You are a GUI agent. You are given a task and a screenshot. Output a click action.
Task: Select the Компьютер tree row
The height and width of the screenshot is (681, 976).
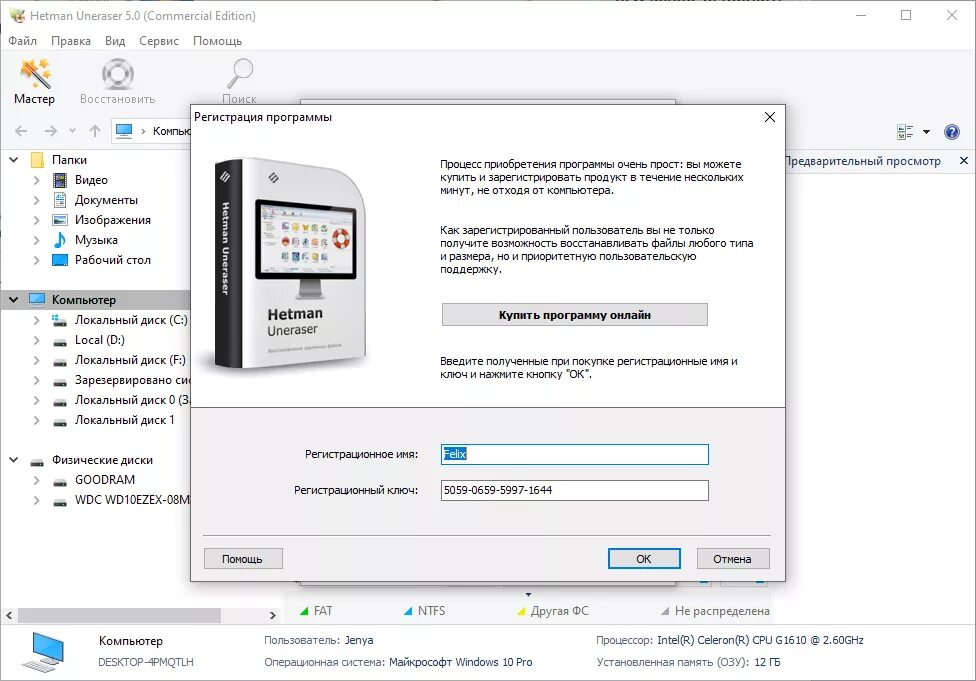(x=96, y=299)
